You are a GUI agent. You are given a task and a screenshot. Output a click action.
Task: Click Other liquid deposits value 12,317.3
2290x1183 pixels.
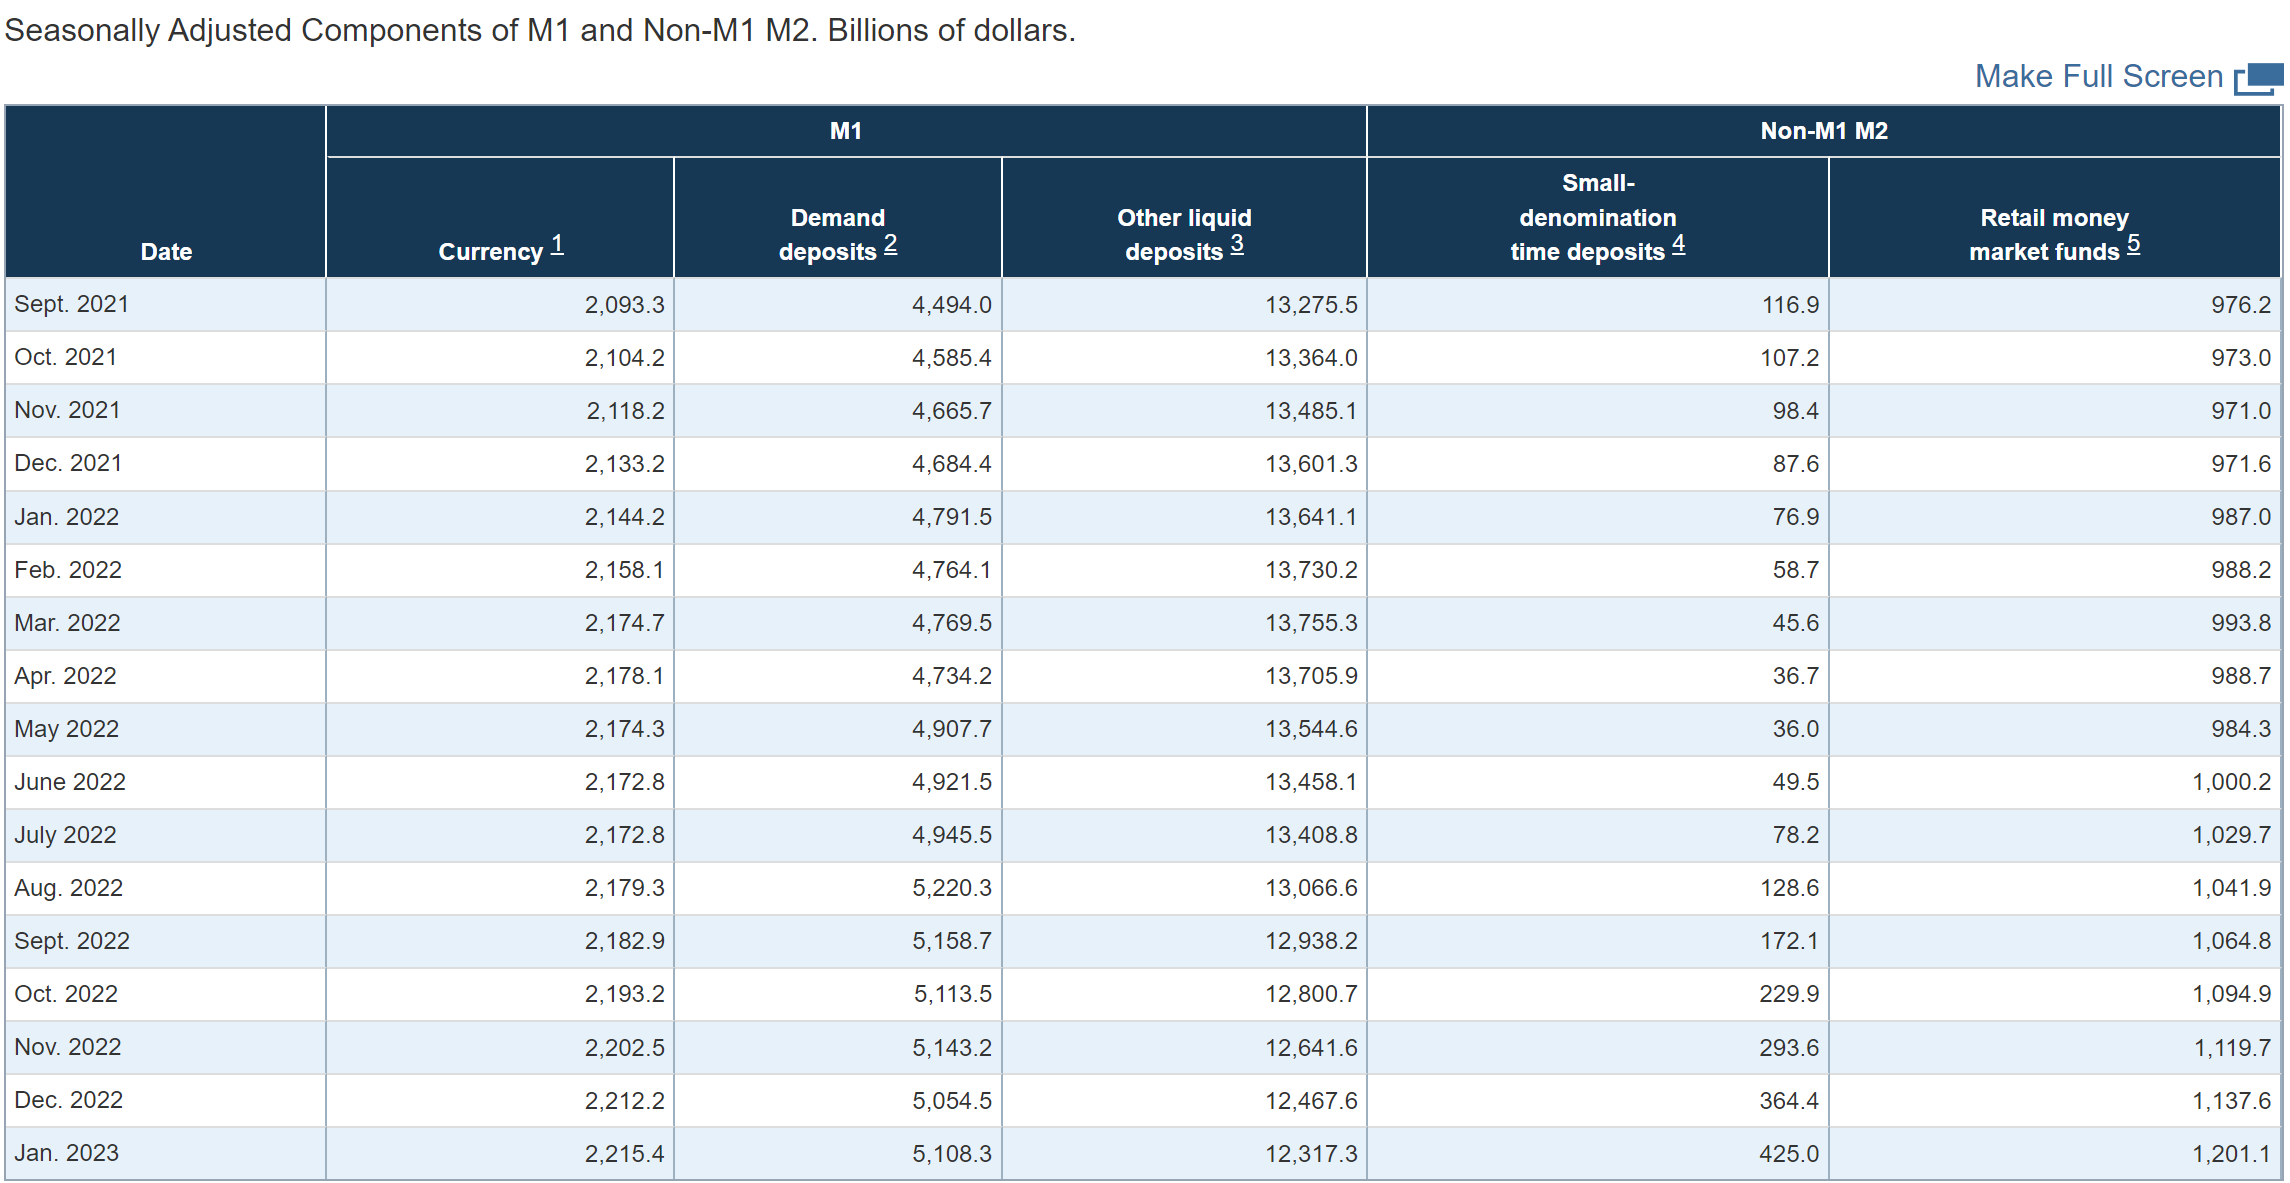[1310, 1154]
